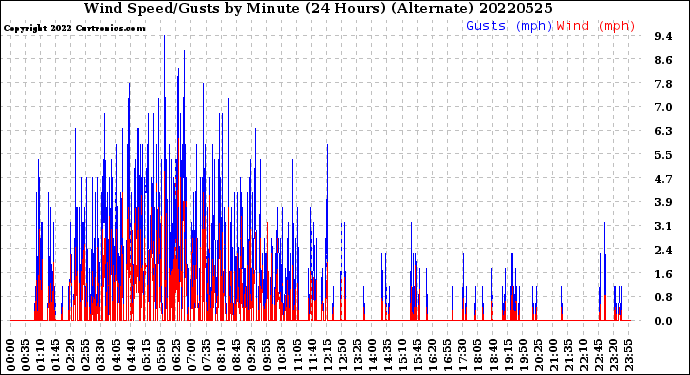Click the 18:40 time axis label
Viewport: 690px width, 375px height.
492,355
